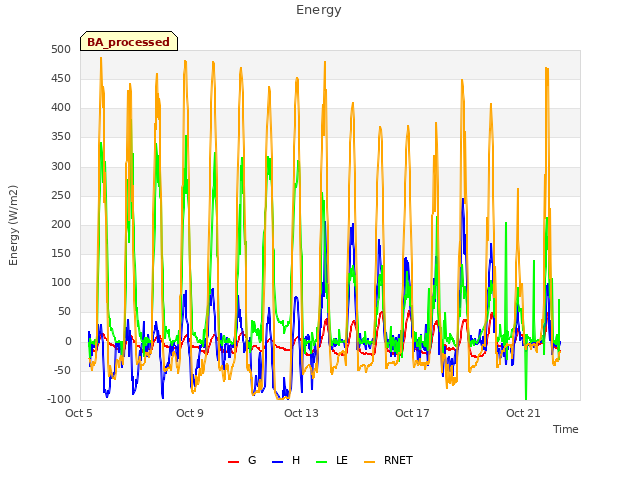Click the Time x-axis label
The image size is (640, 480).
click(565, 429)
